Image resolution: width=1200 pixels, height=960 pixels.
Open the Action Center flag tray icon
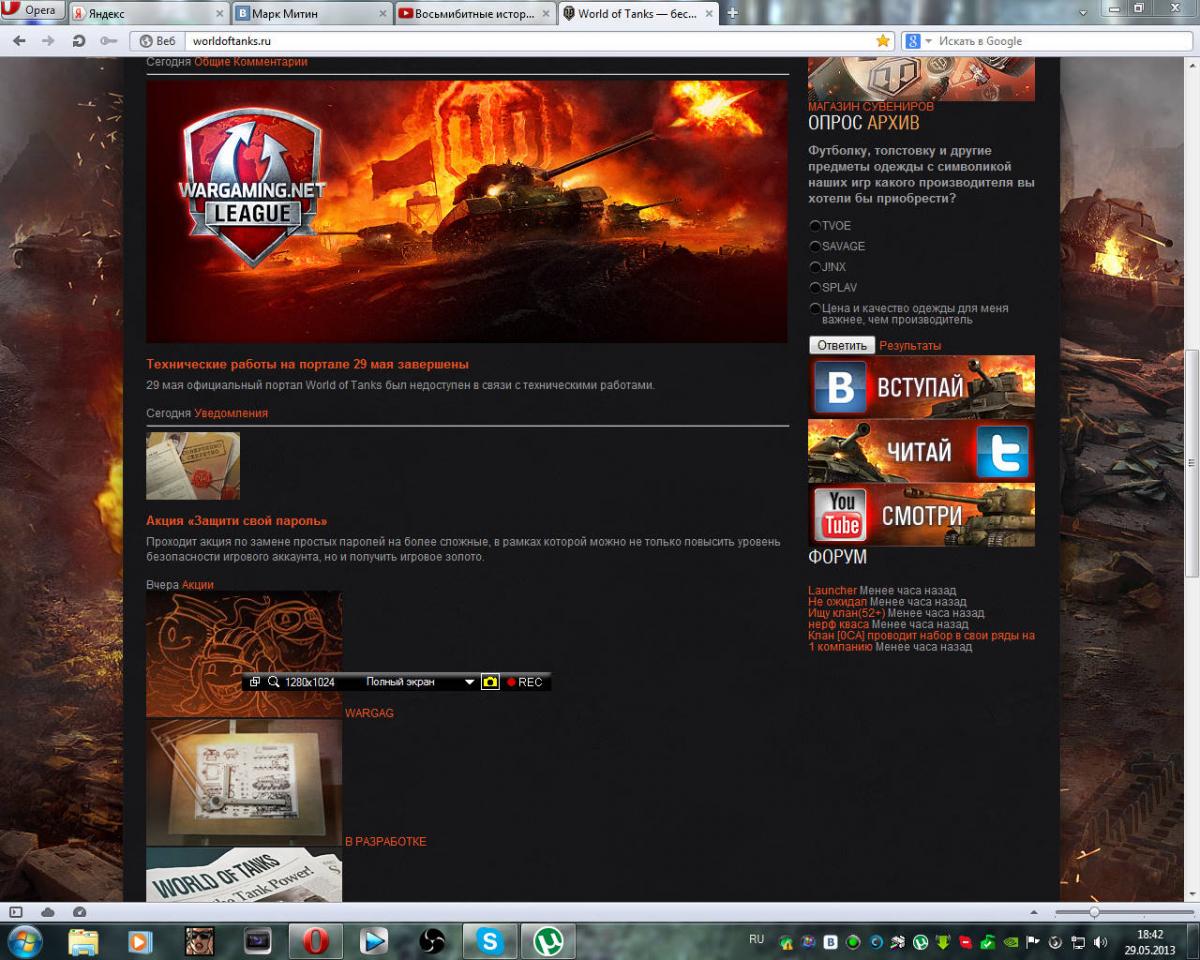pos(1033,942)
